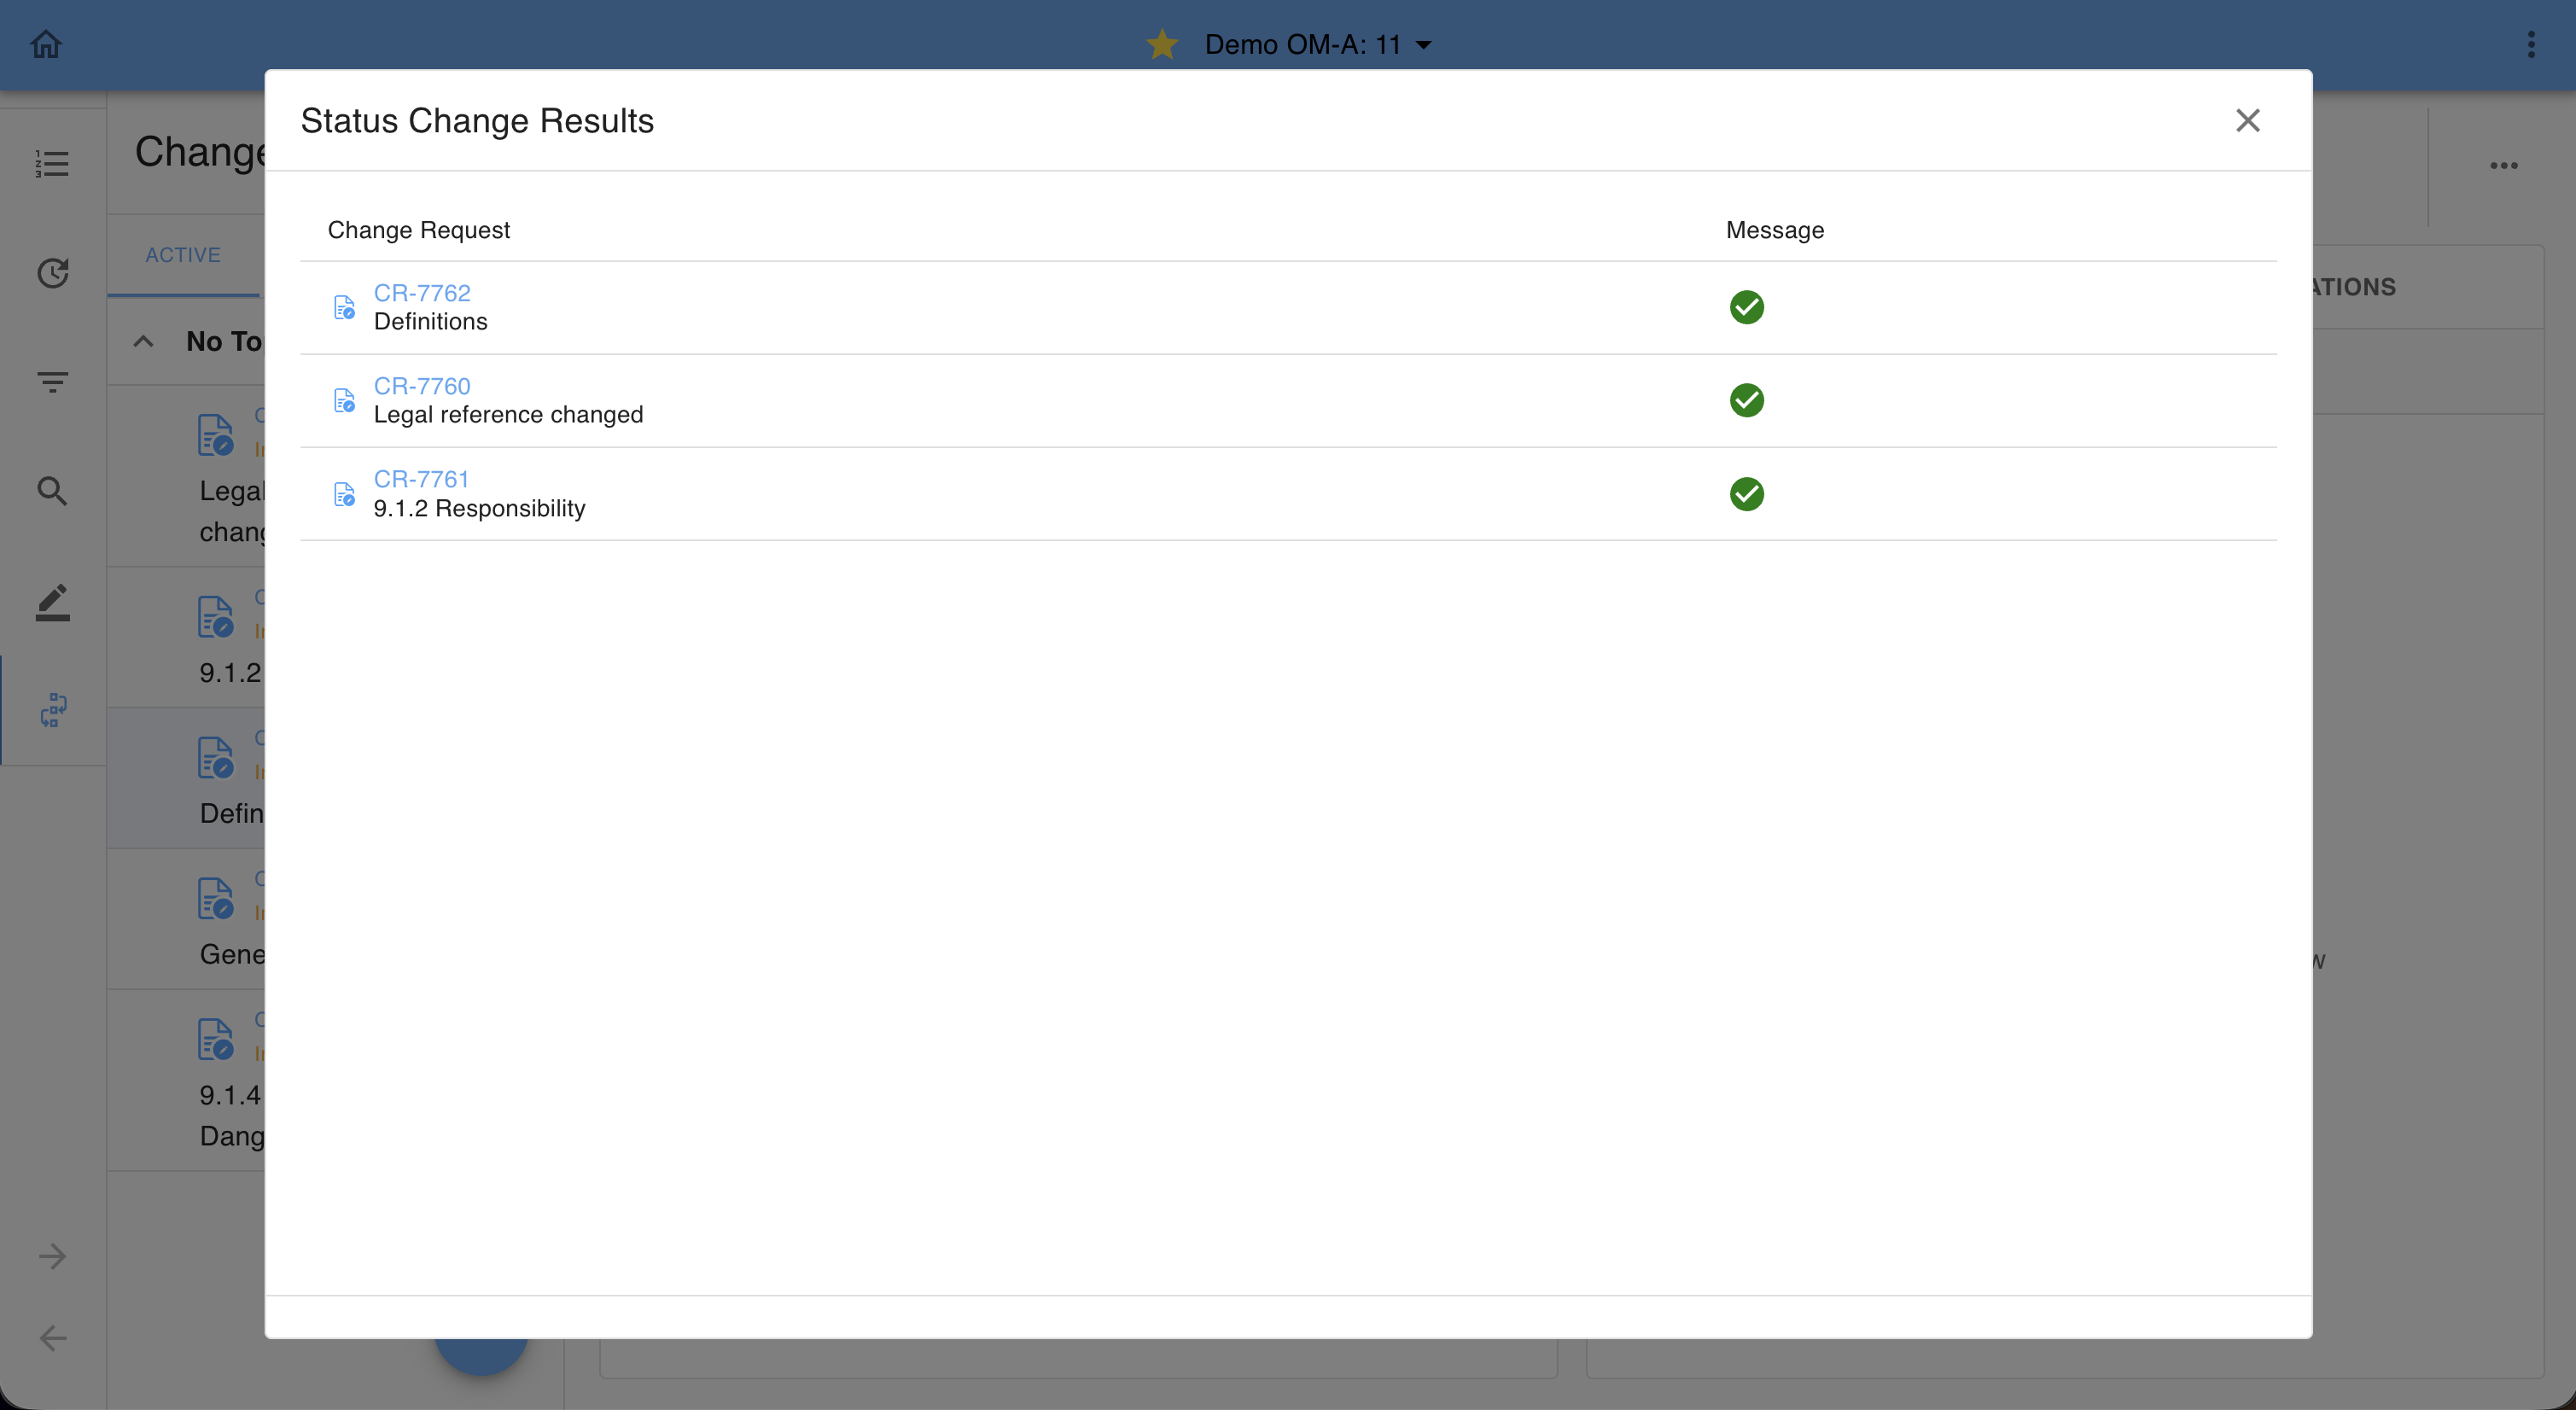Click the green check for CR-7761
Image resolution: width=2576 pixels, height=1410 pixels.
(x=1746, y=494)
